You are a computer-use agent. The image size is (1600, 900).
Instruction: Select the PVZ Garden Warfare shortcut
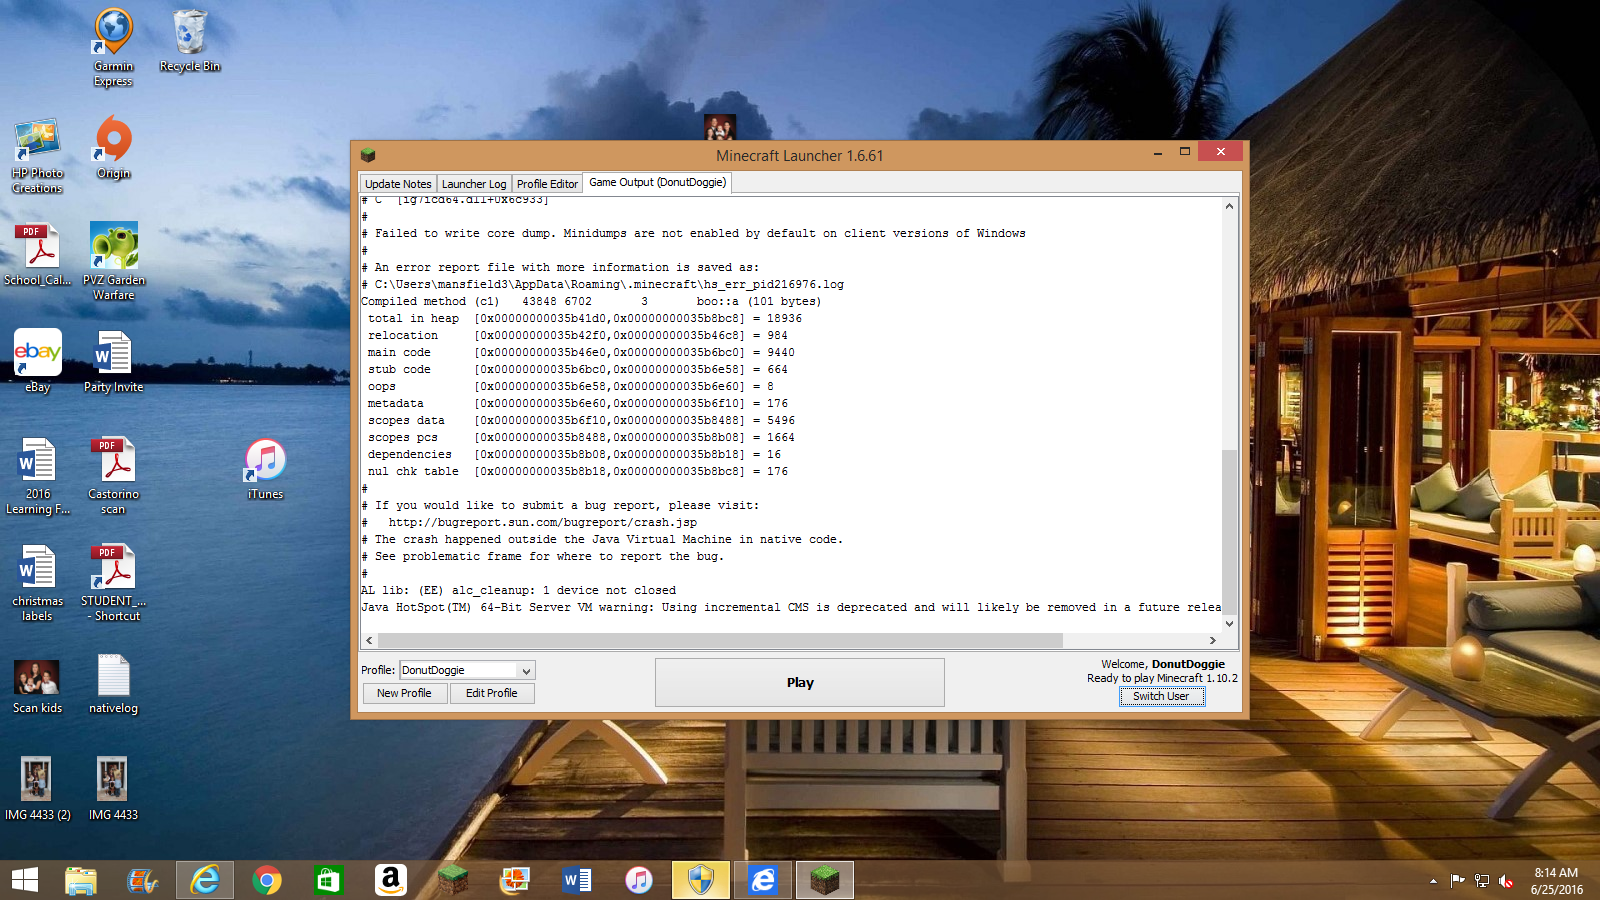(113, 261)
